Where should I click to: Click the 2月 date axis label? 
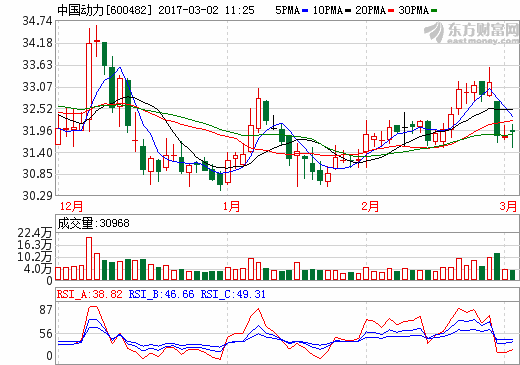[x=370, y=206]
